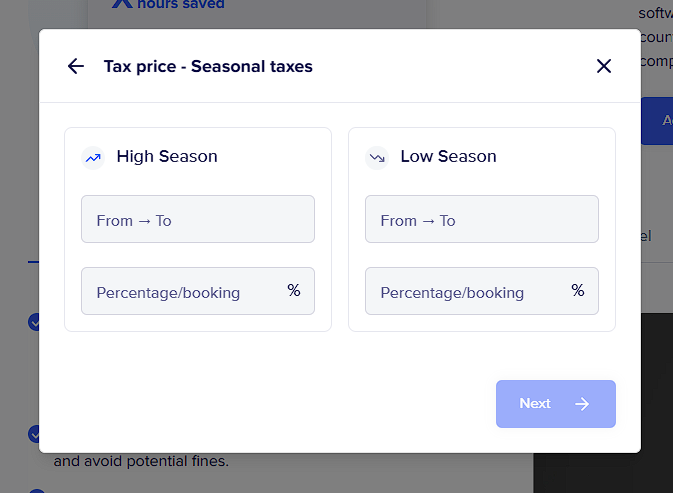Click the arrow icon inside Next button

[582, 404]
